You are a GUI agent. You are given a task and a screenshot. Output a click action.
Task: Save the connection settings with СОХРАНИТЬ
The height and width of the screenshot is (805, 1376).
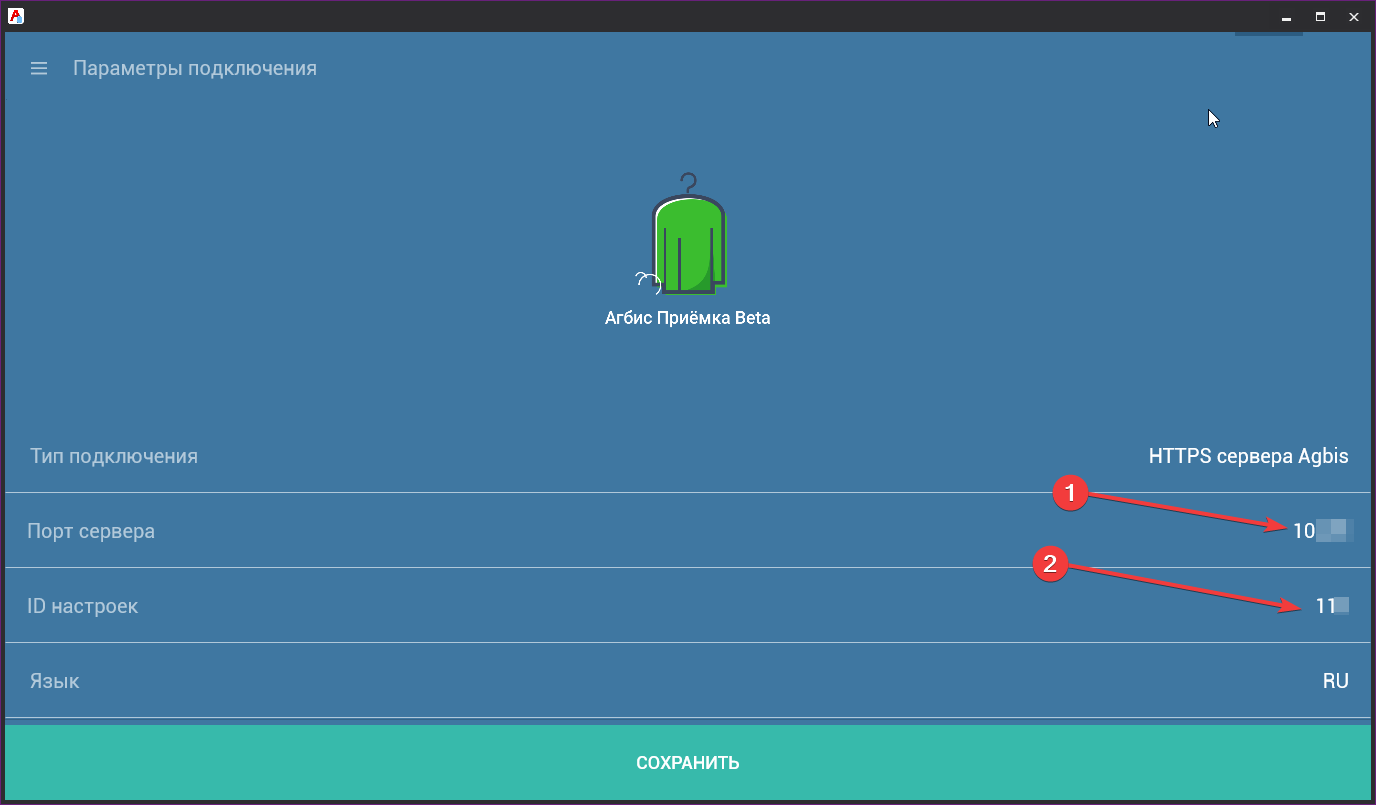(x=688, y=763)
